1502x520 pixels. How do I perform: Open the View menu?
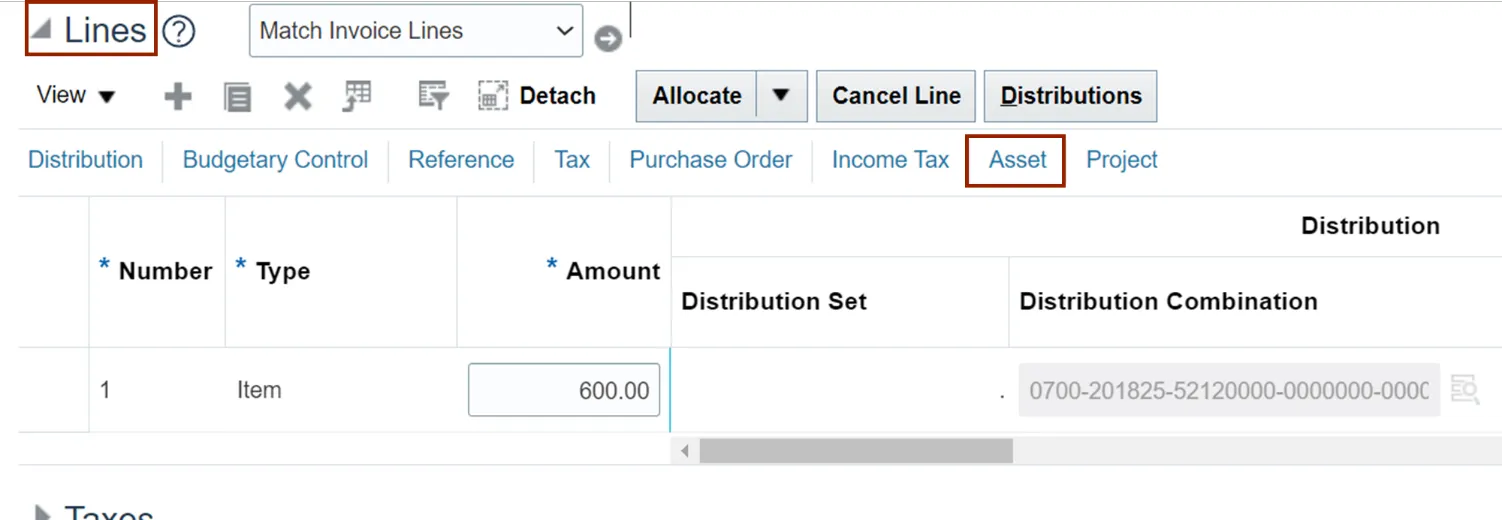(76, 96)
